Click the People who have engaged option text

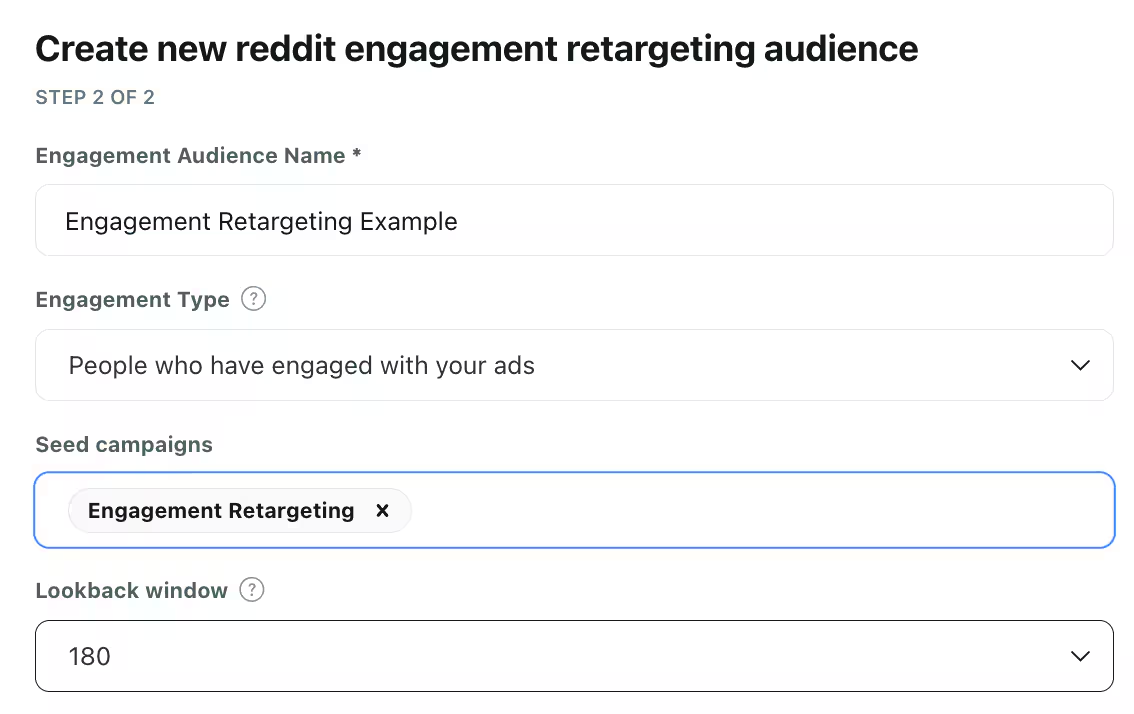[300, 365]
